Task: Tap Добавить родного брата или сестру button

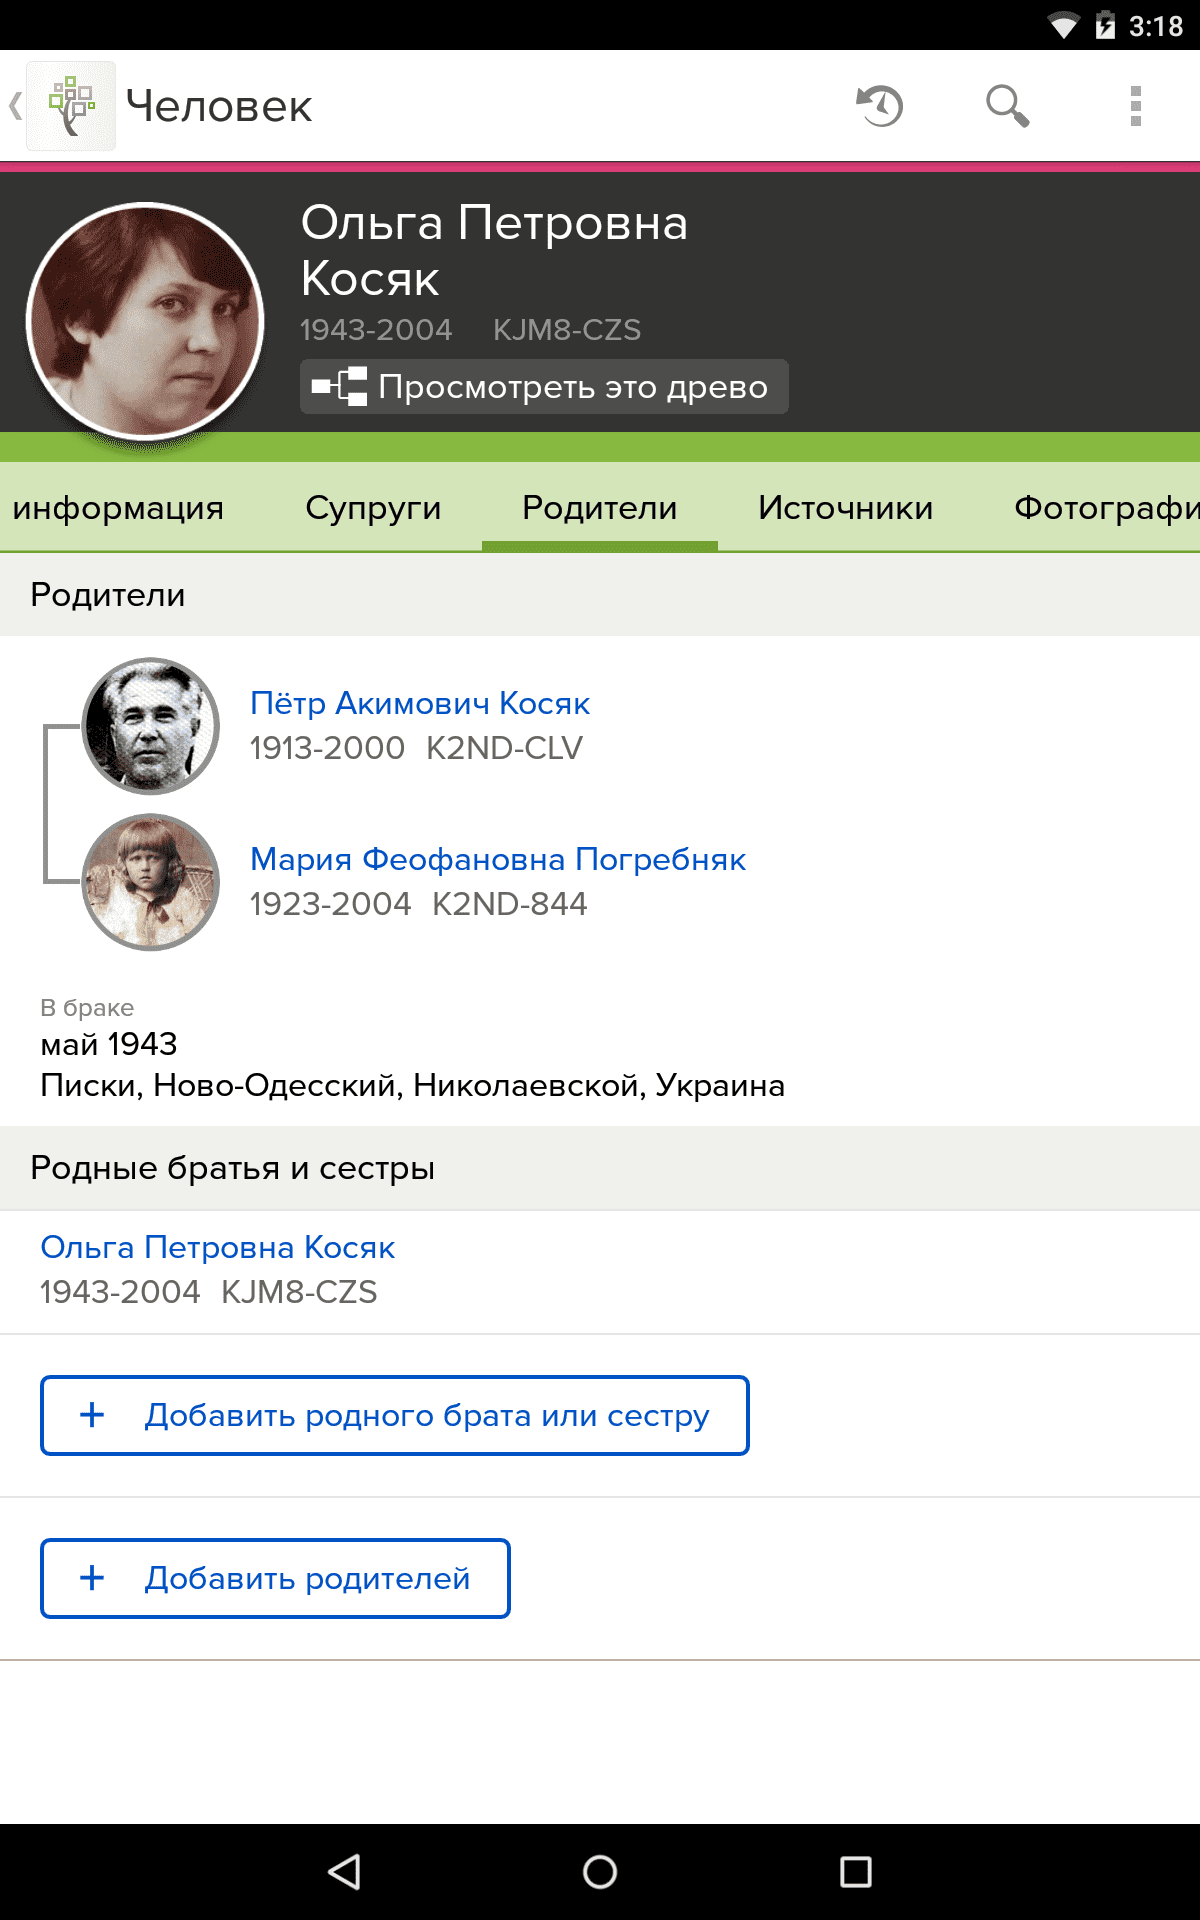Action: [395, 1415]
